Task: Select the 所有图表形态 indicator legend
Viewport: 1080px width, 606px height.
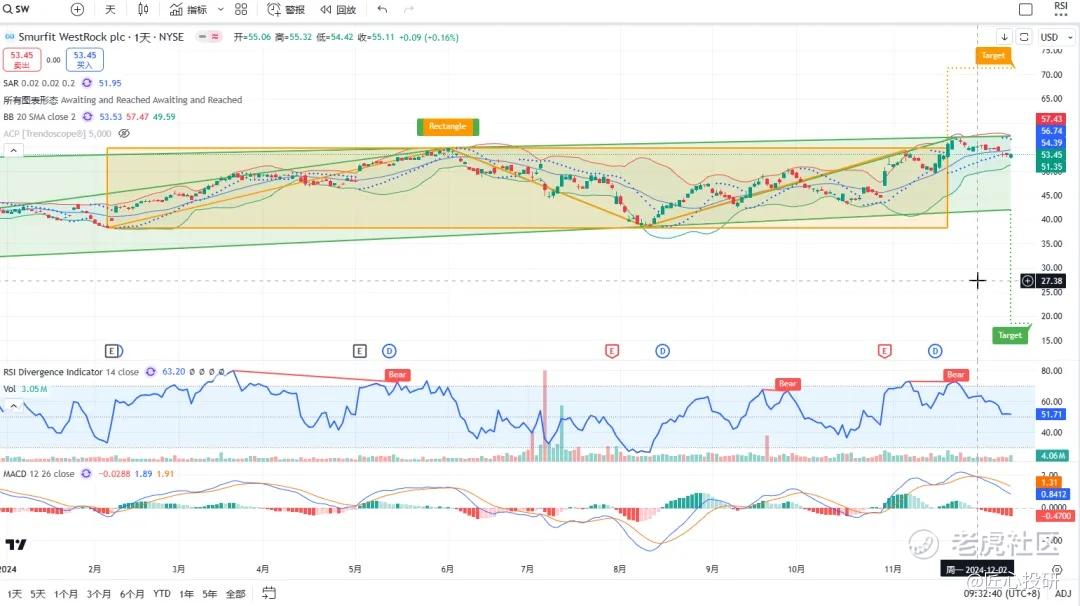Action: point(123,100)
